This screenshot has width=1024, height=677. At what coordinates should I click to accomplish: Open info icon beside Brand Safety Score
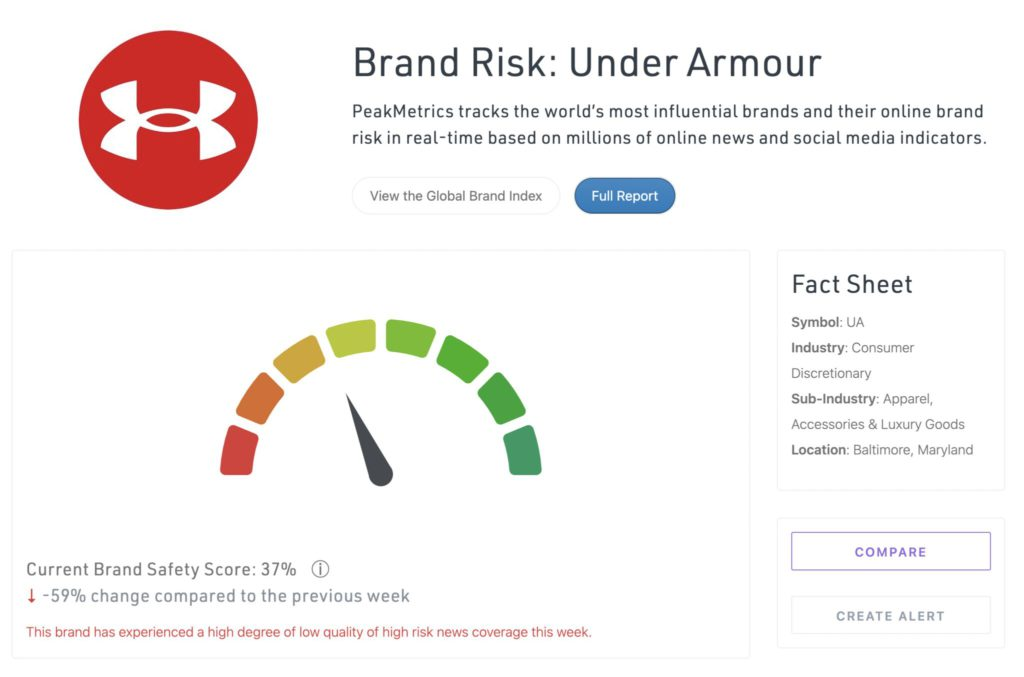(320, 569)
